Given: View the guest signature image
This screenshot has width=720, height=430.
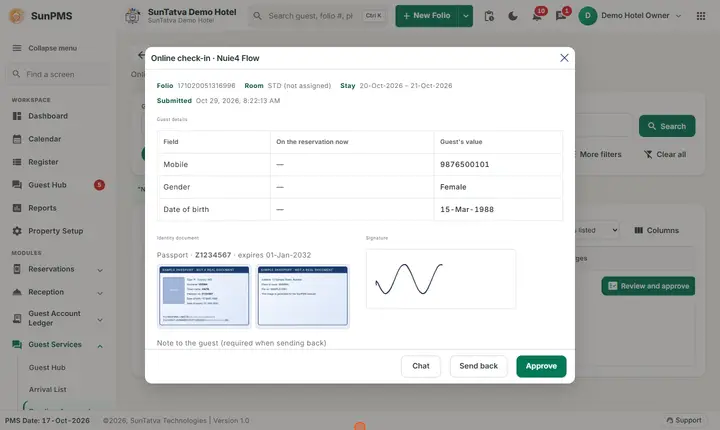Looking at the screenshot, I should 441,279.
